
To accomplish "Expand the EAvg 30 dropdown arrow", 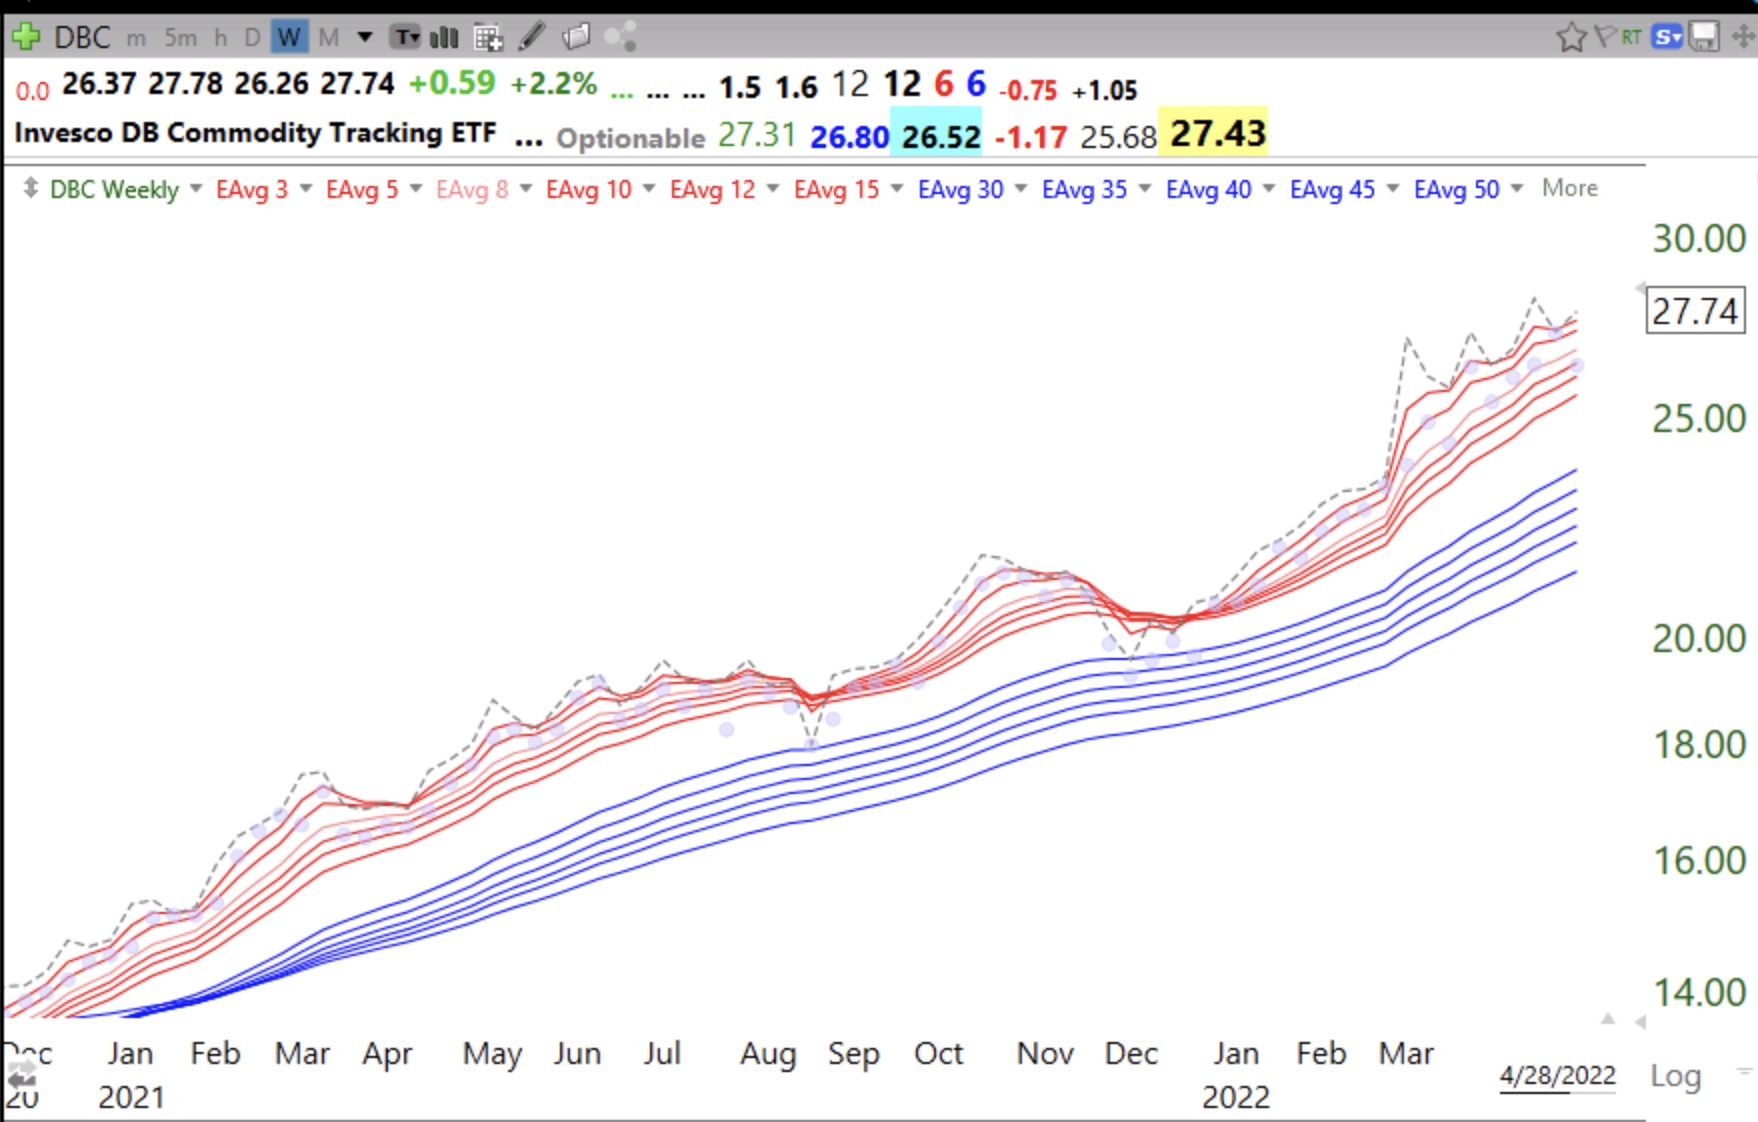I will click(1021, 188).
